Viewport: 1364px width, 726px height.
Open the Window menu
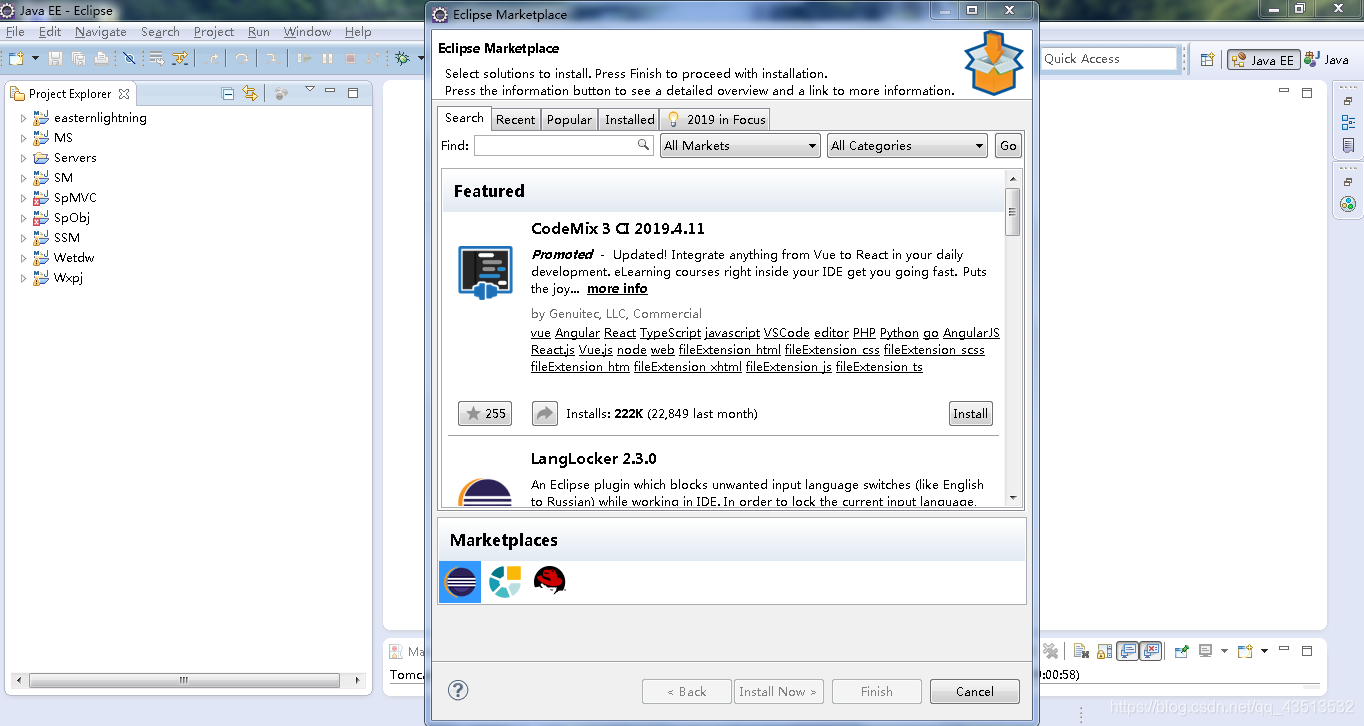(x=307, y=32)
